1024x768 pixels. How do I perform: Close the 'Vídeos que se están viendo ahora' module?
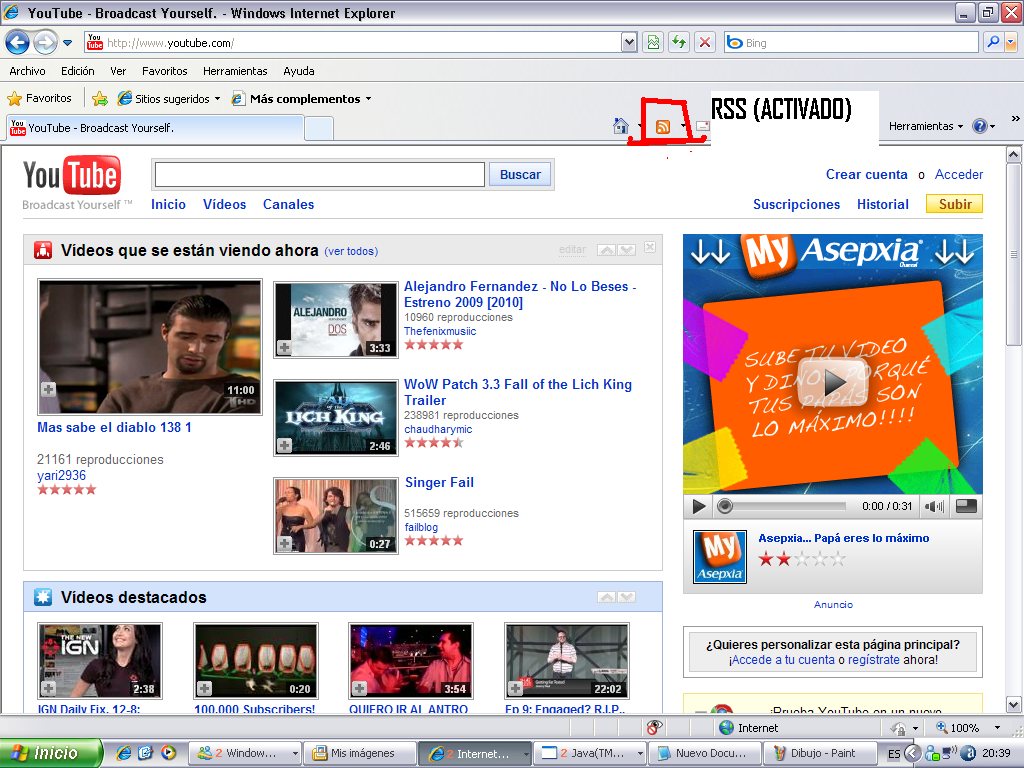(x=650, y=248)
